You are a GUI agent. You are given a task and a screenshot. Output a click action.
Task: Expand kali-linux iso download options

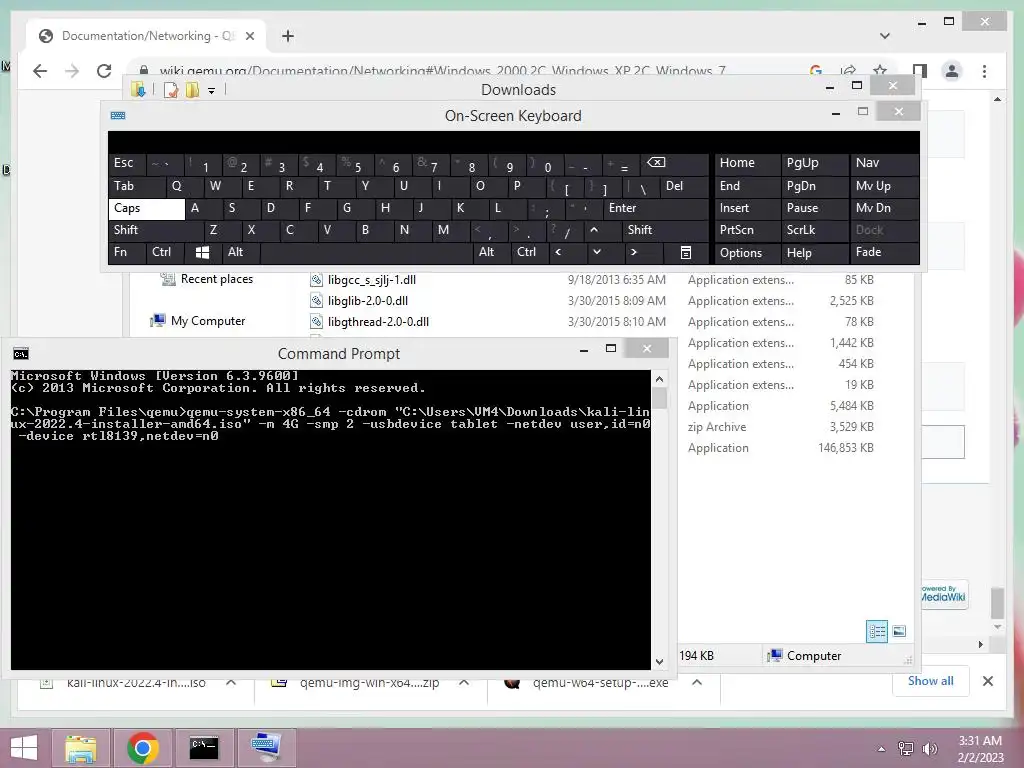point(231,682)
